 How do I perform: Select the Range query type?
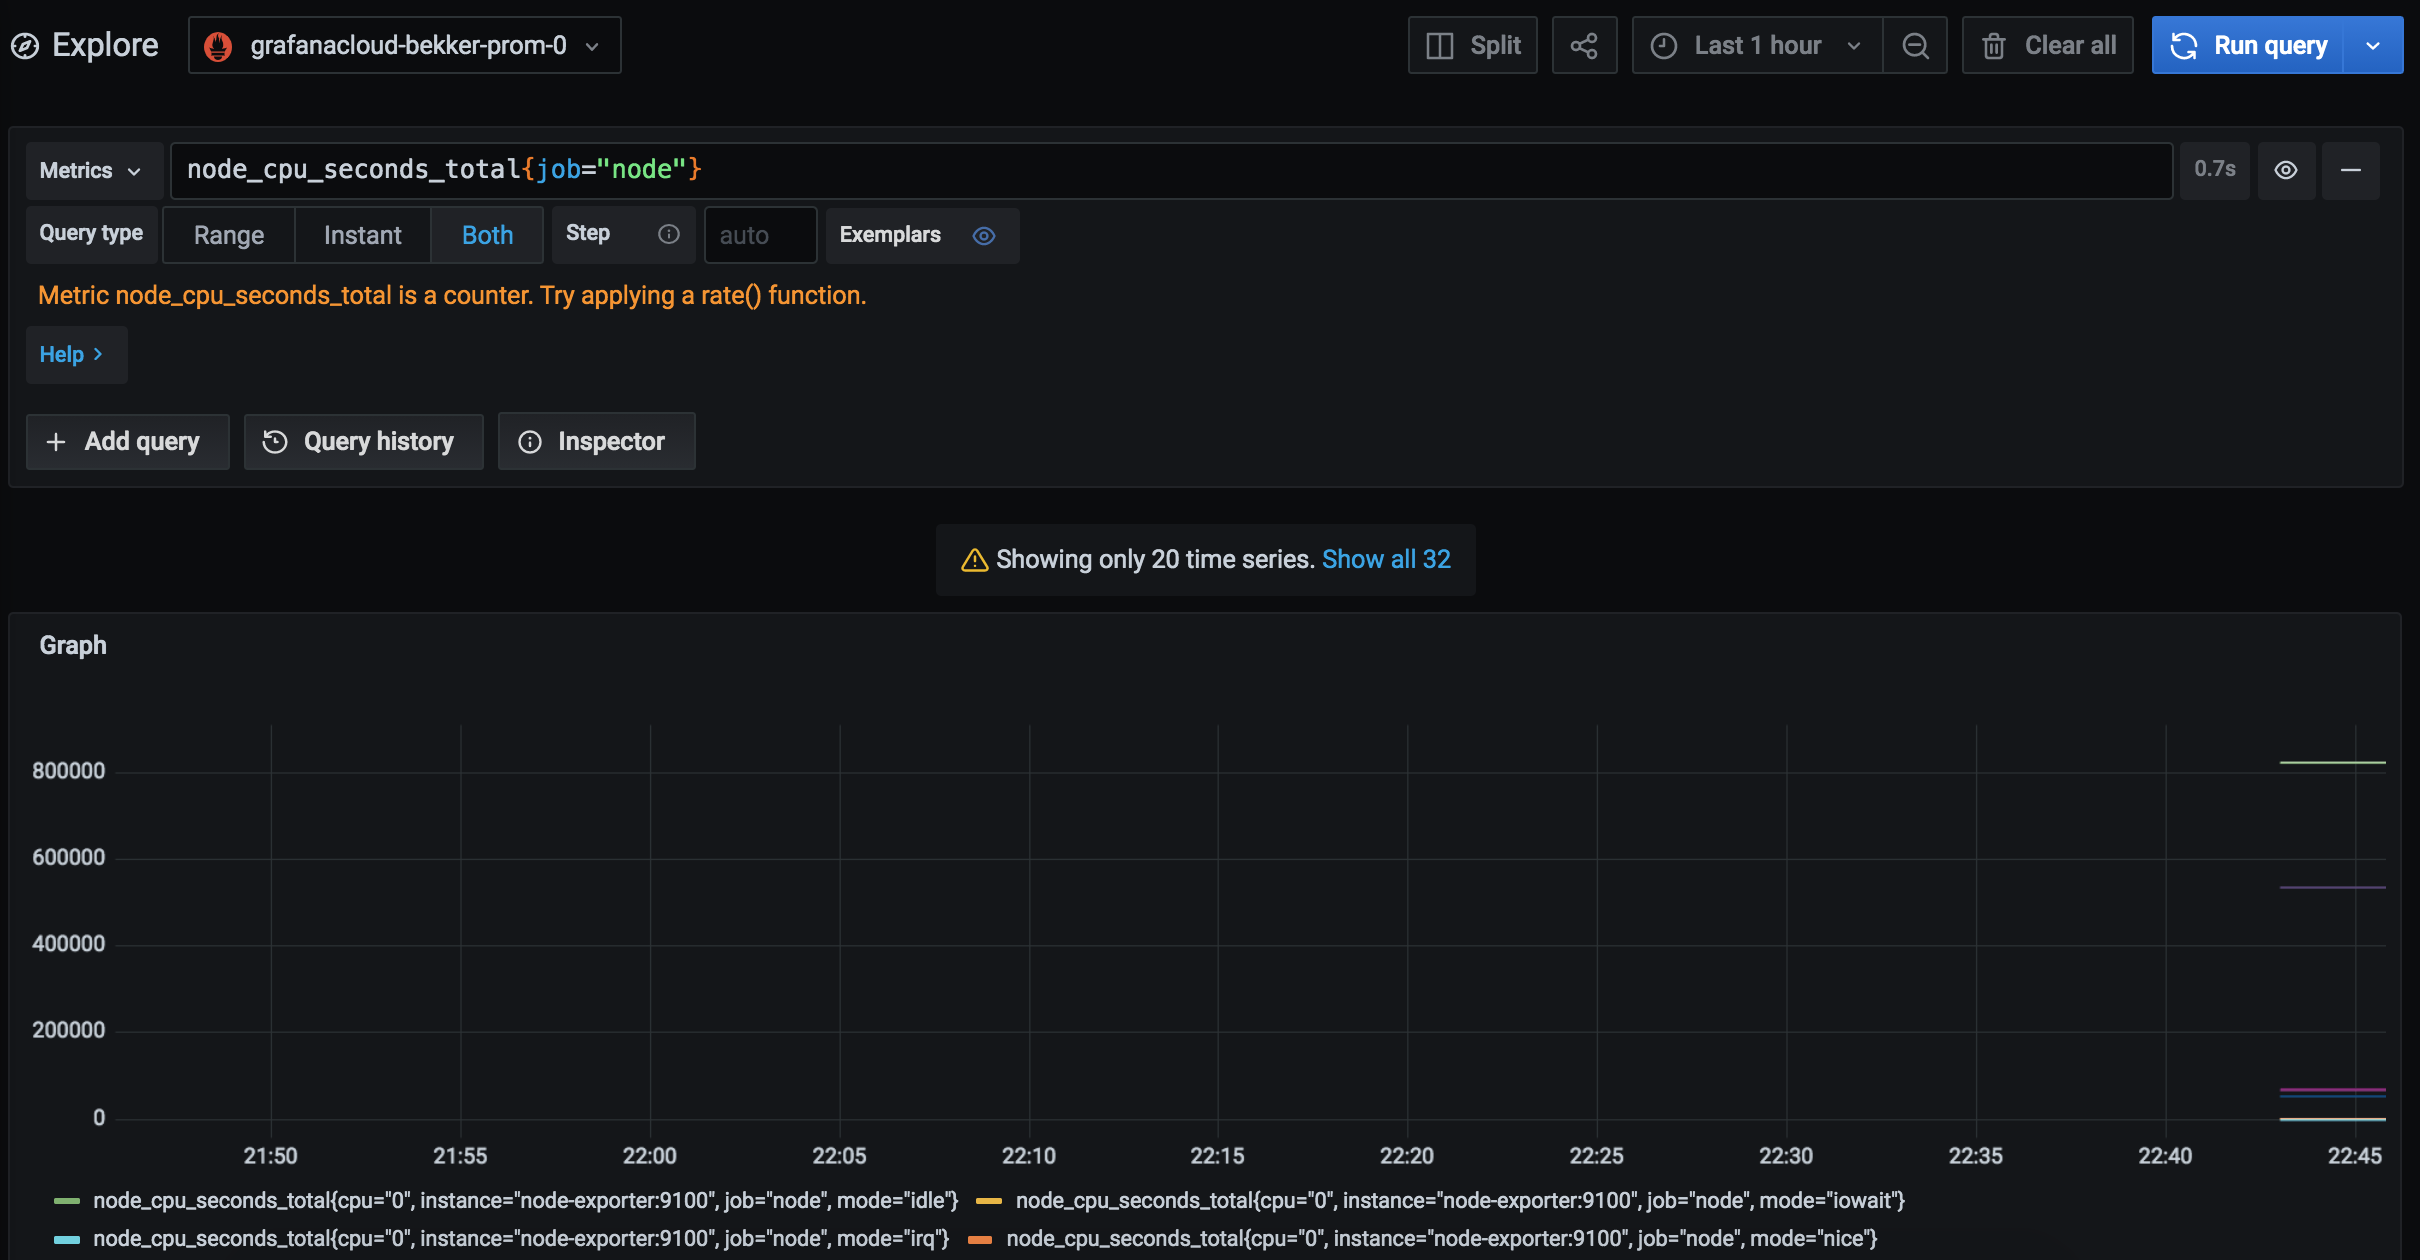pyautogui.click(x=229, y=235)
